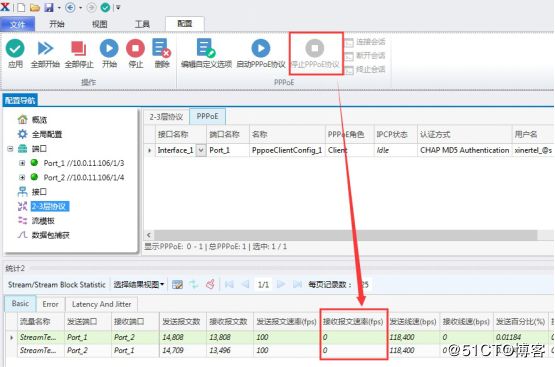This screenshot has height=367, width=555.
Task: Click the green check icon in title bar
Action: click(x=105, y=7)
